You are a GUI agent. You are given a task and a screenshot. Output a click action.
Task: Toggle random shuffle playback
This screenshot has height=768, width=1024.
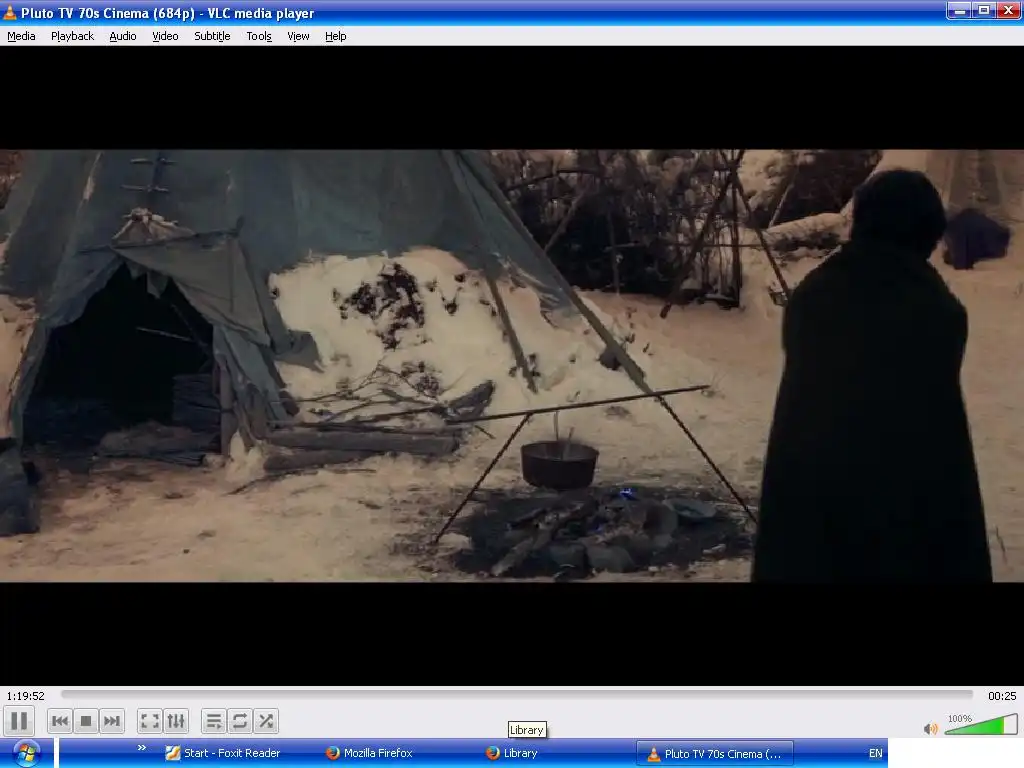266,721
